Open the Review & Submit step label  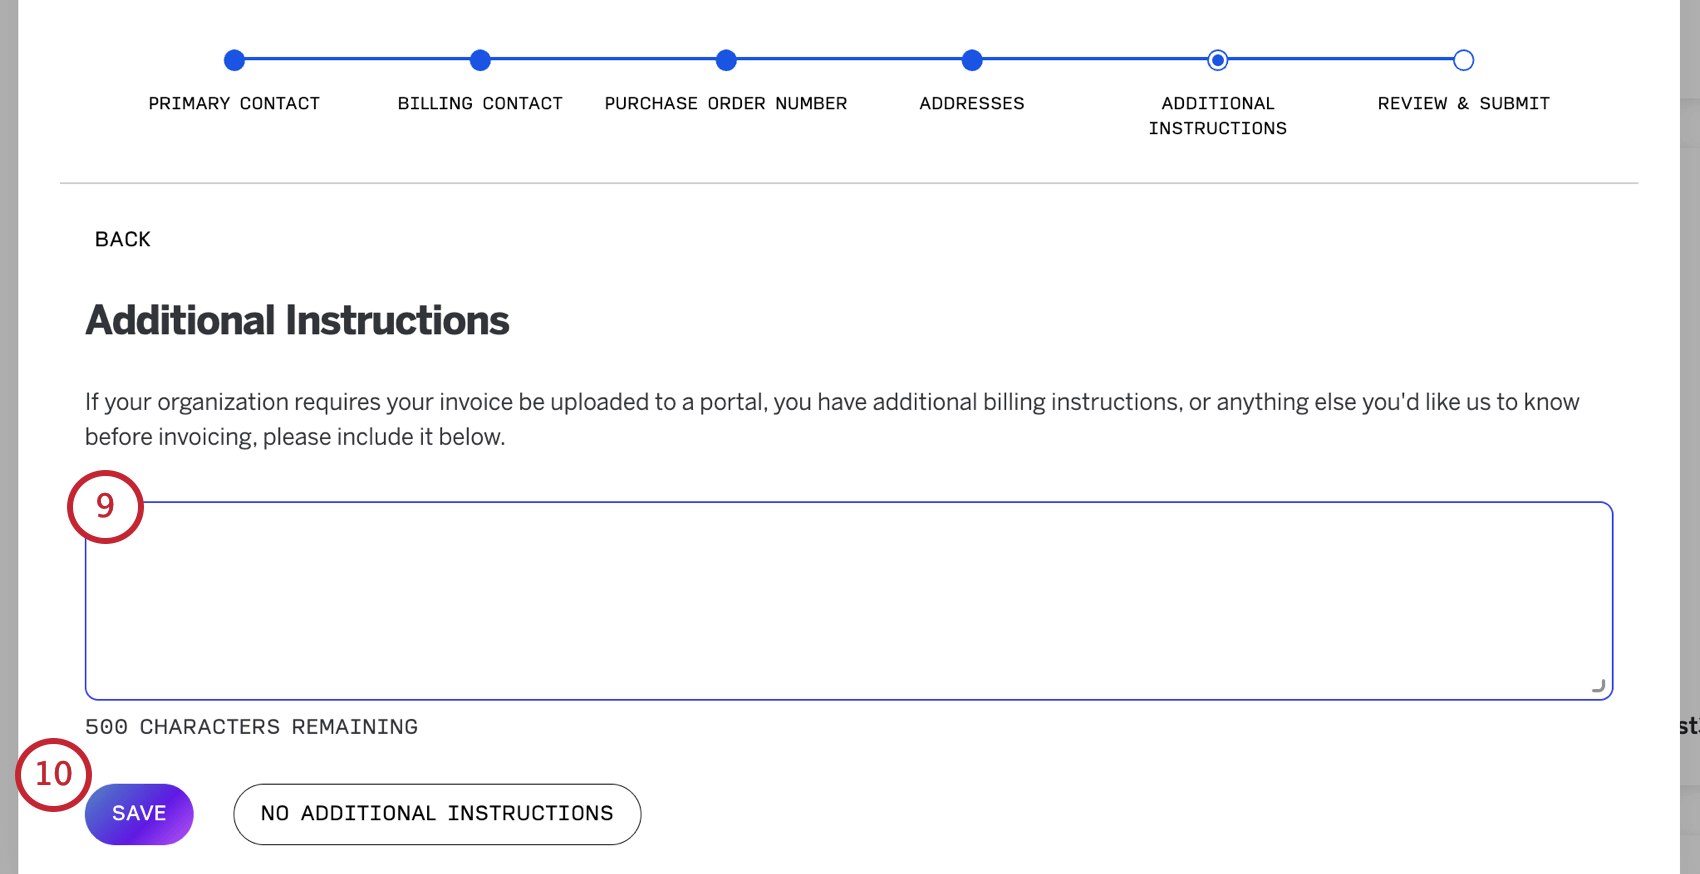pos(1463,103)
